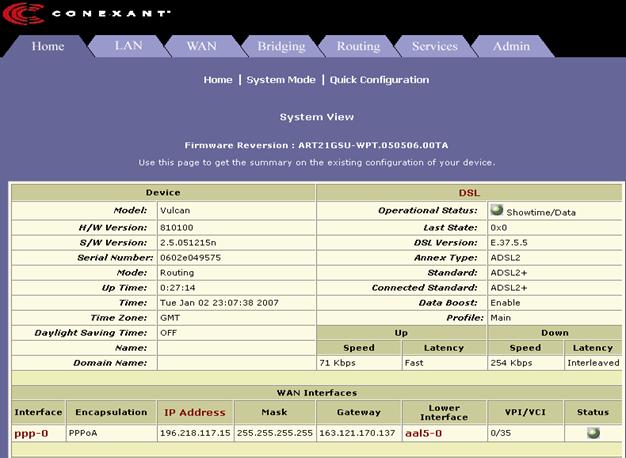This screenshot has width=626, height=458.
Task: Click the Showtime/Data status text
Action: (x=541, y=212)
